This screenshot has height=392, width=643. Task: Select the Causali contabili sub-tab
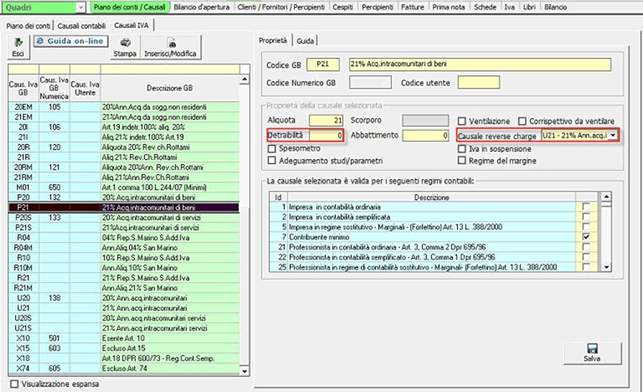[x=82, y=26]
